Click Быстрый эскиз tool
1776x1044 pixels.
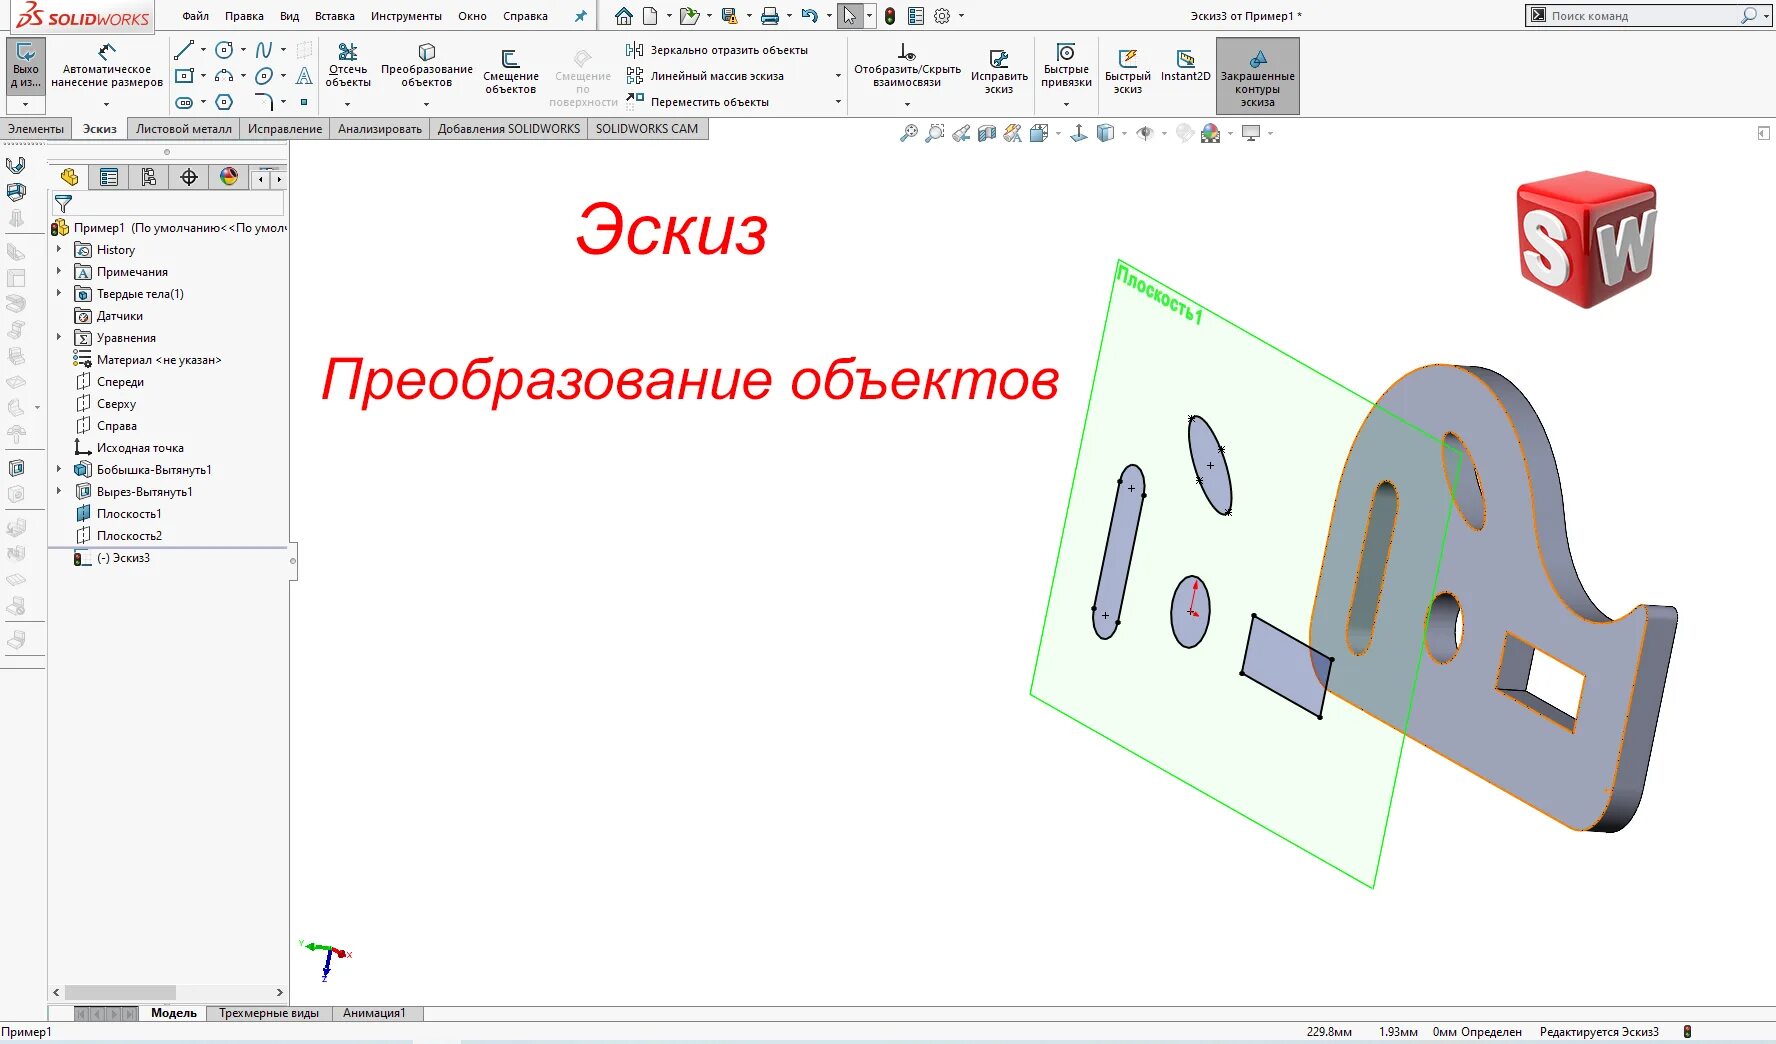pos(1128,72)
